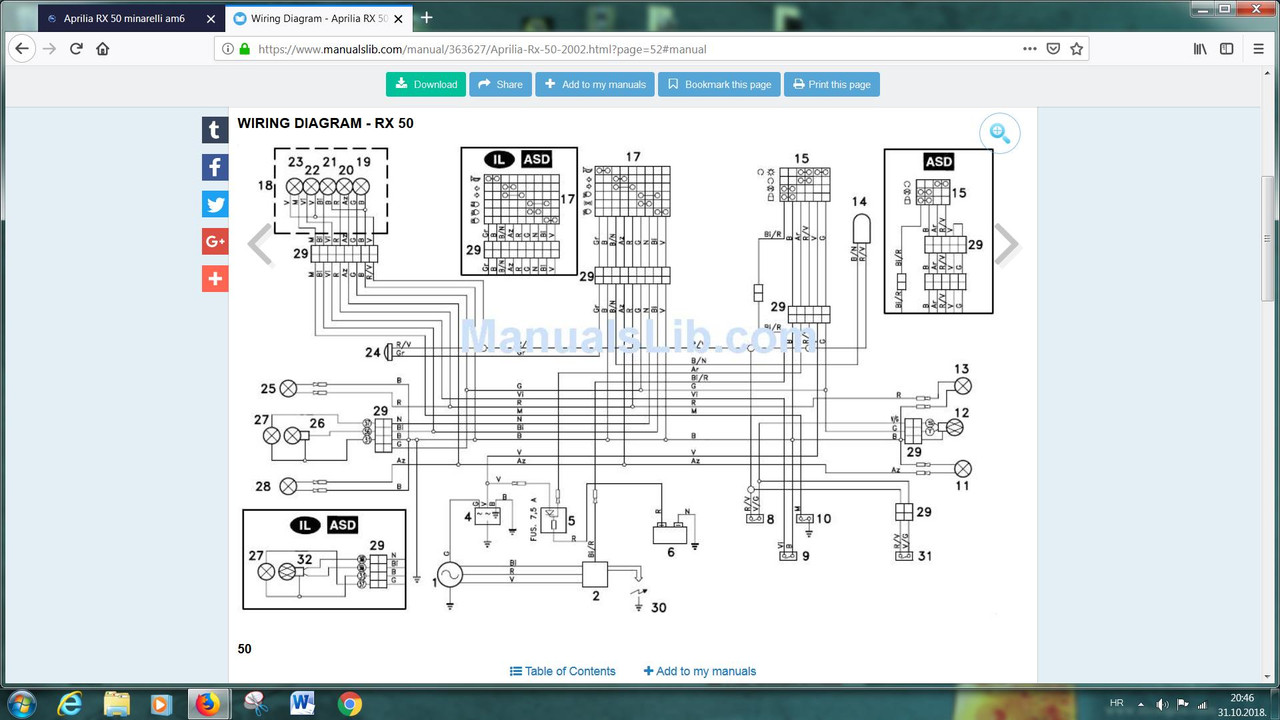Image resolution: width=1280 pixels, height=720 pixels.
Task: Open a new tab with plus button
Action: click(x=427, y=17)
